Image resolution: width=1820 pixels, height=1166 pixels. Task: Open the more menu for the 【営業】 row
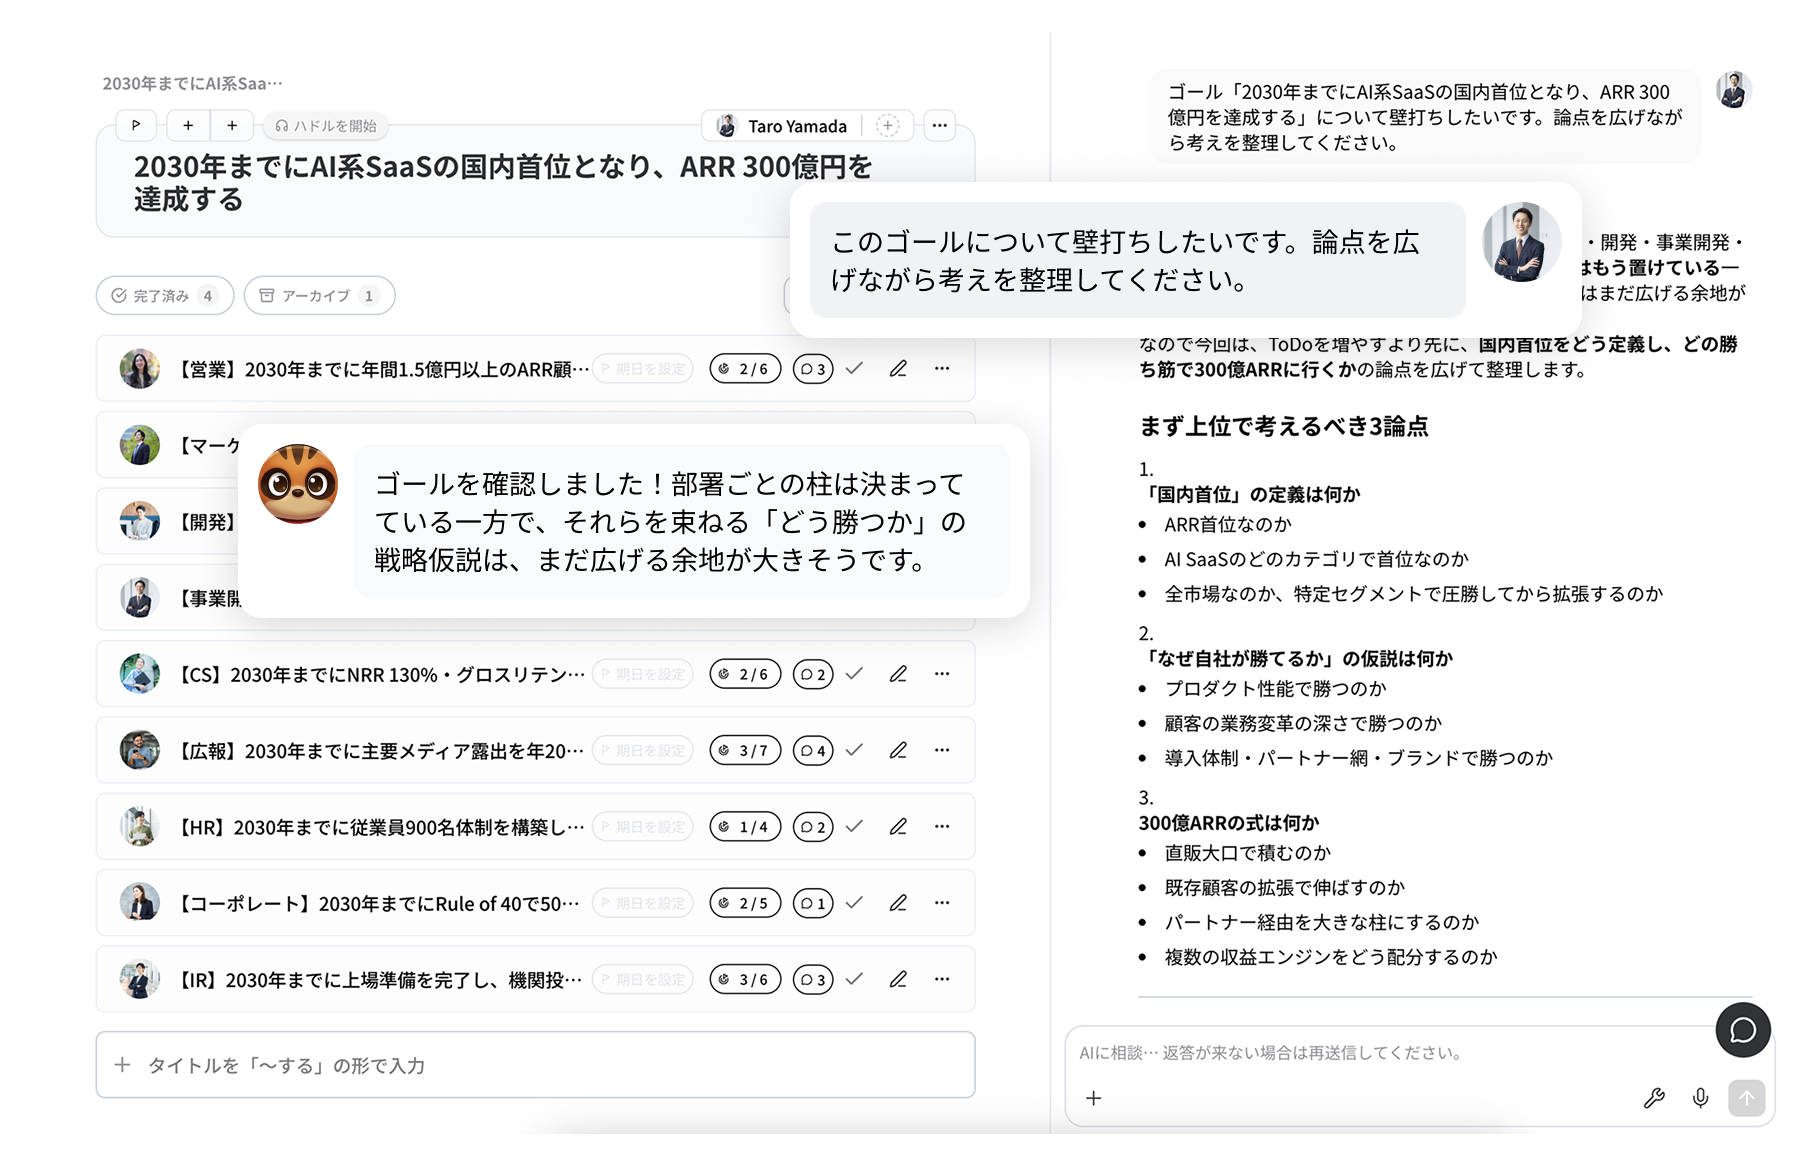942,368
